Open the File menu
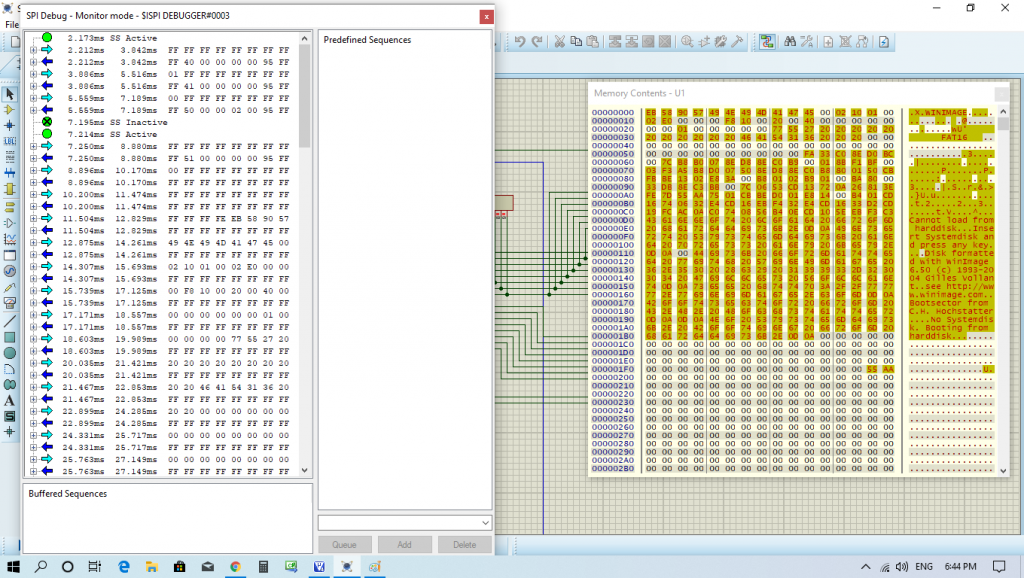 (12, 24)
